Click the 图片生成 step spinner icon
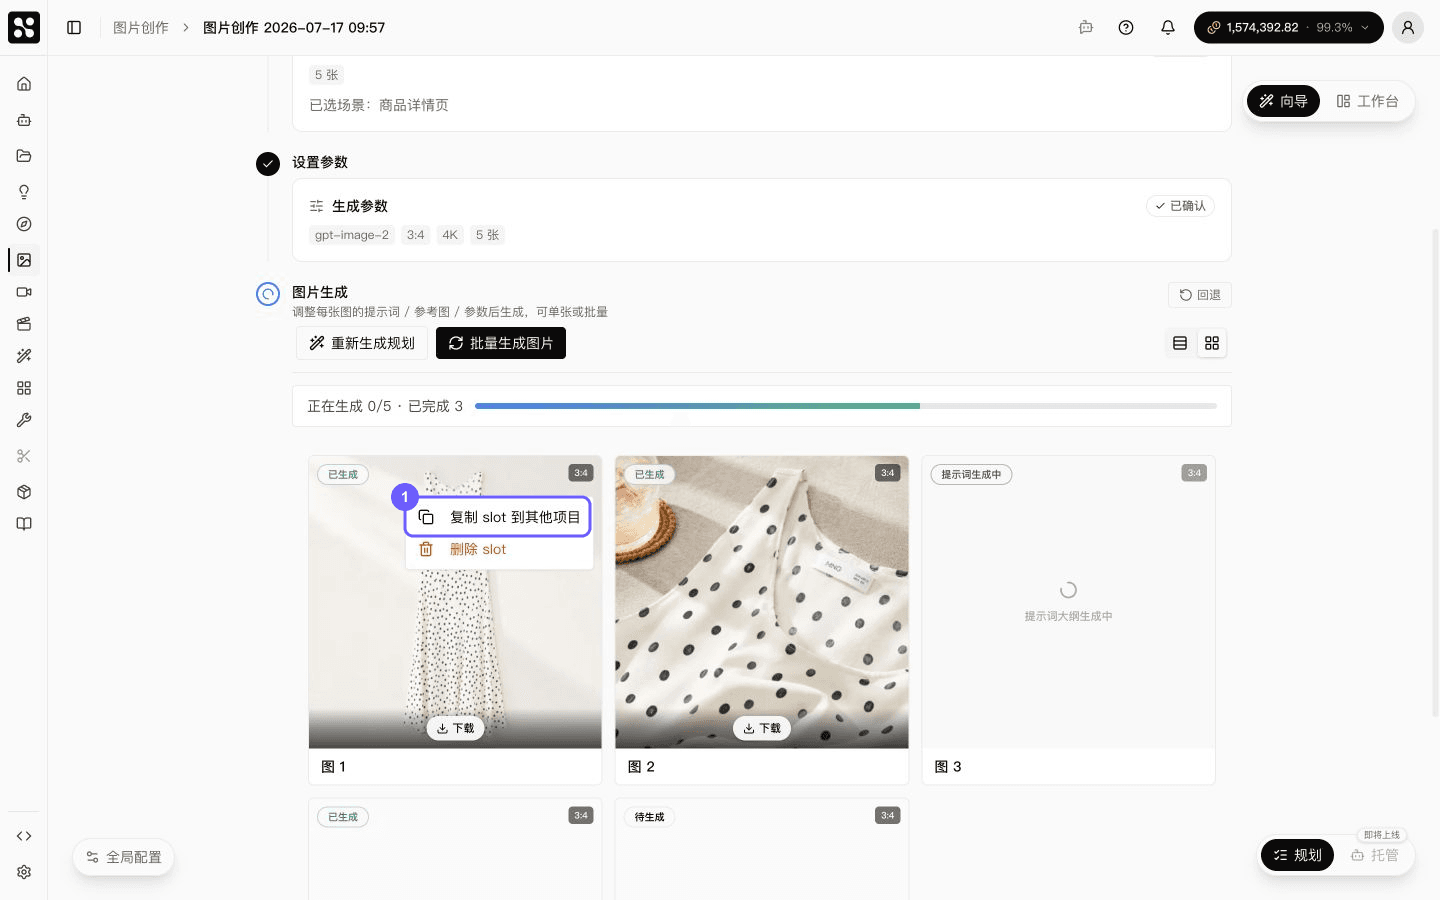1440x900 pixels. click(x=268, y=293)
